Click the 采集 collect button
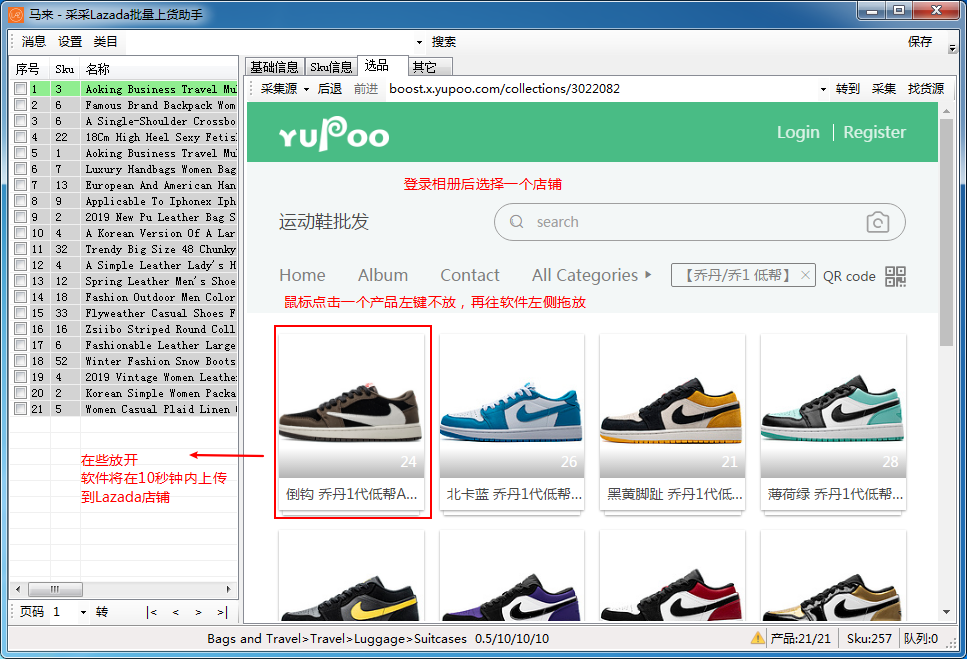The height and width of the screenshot is (659, 967). (x=884, y=89)
